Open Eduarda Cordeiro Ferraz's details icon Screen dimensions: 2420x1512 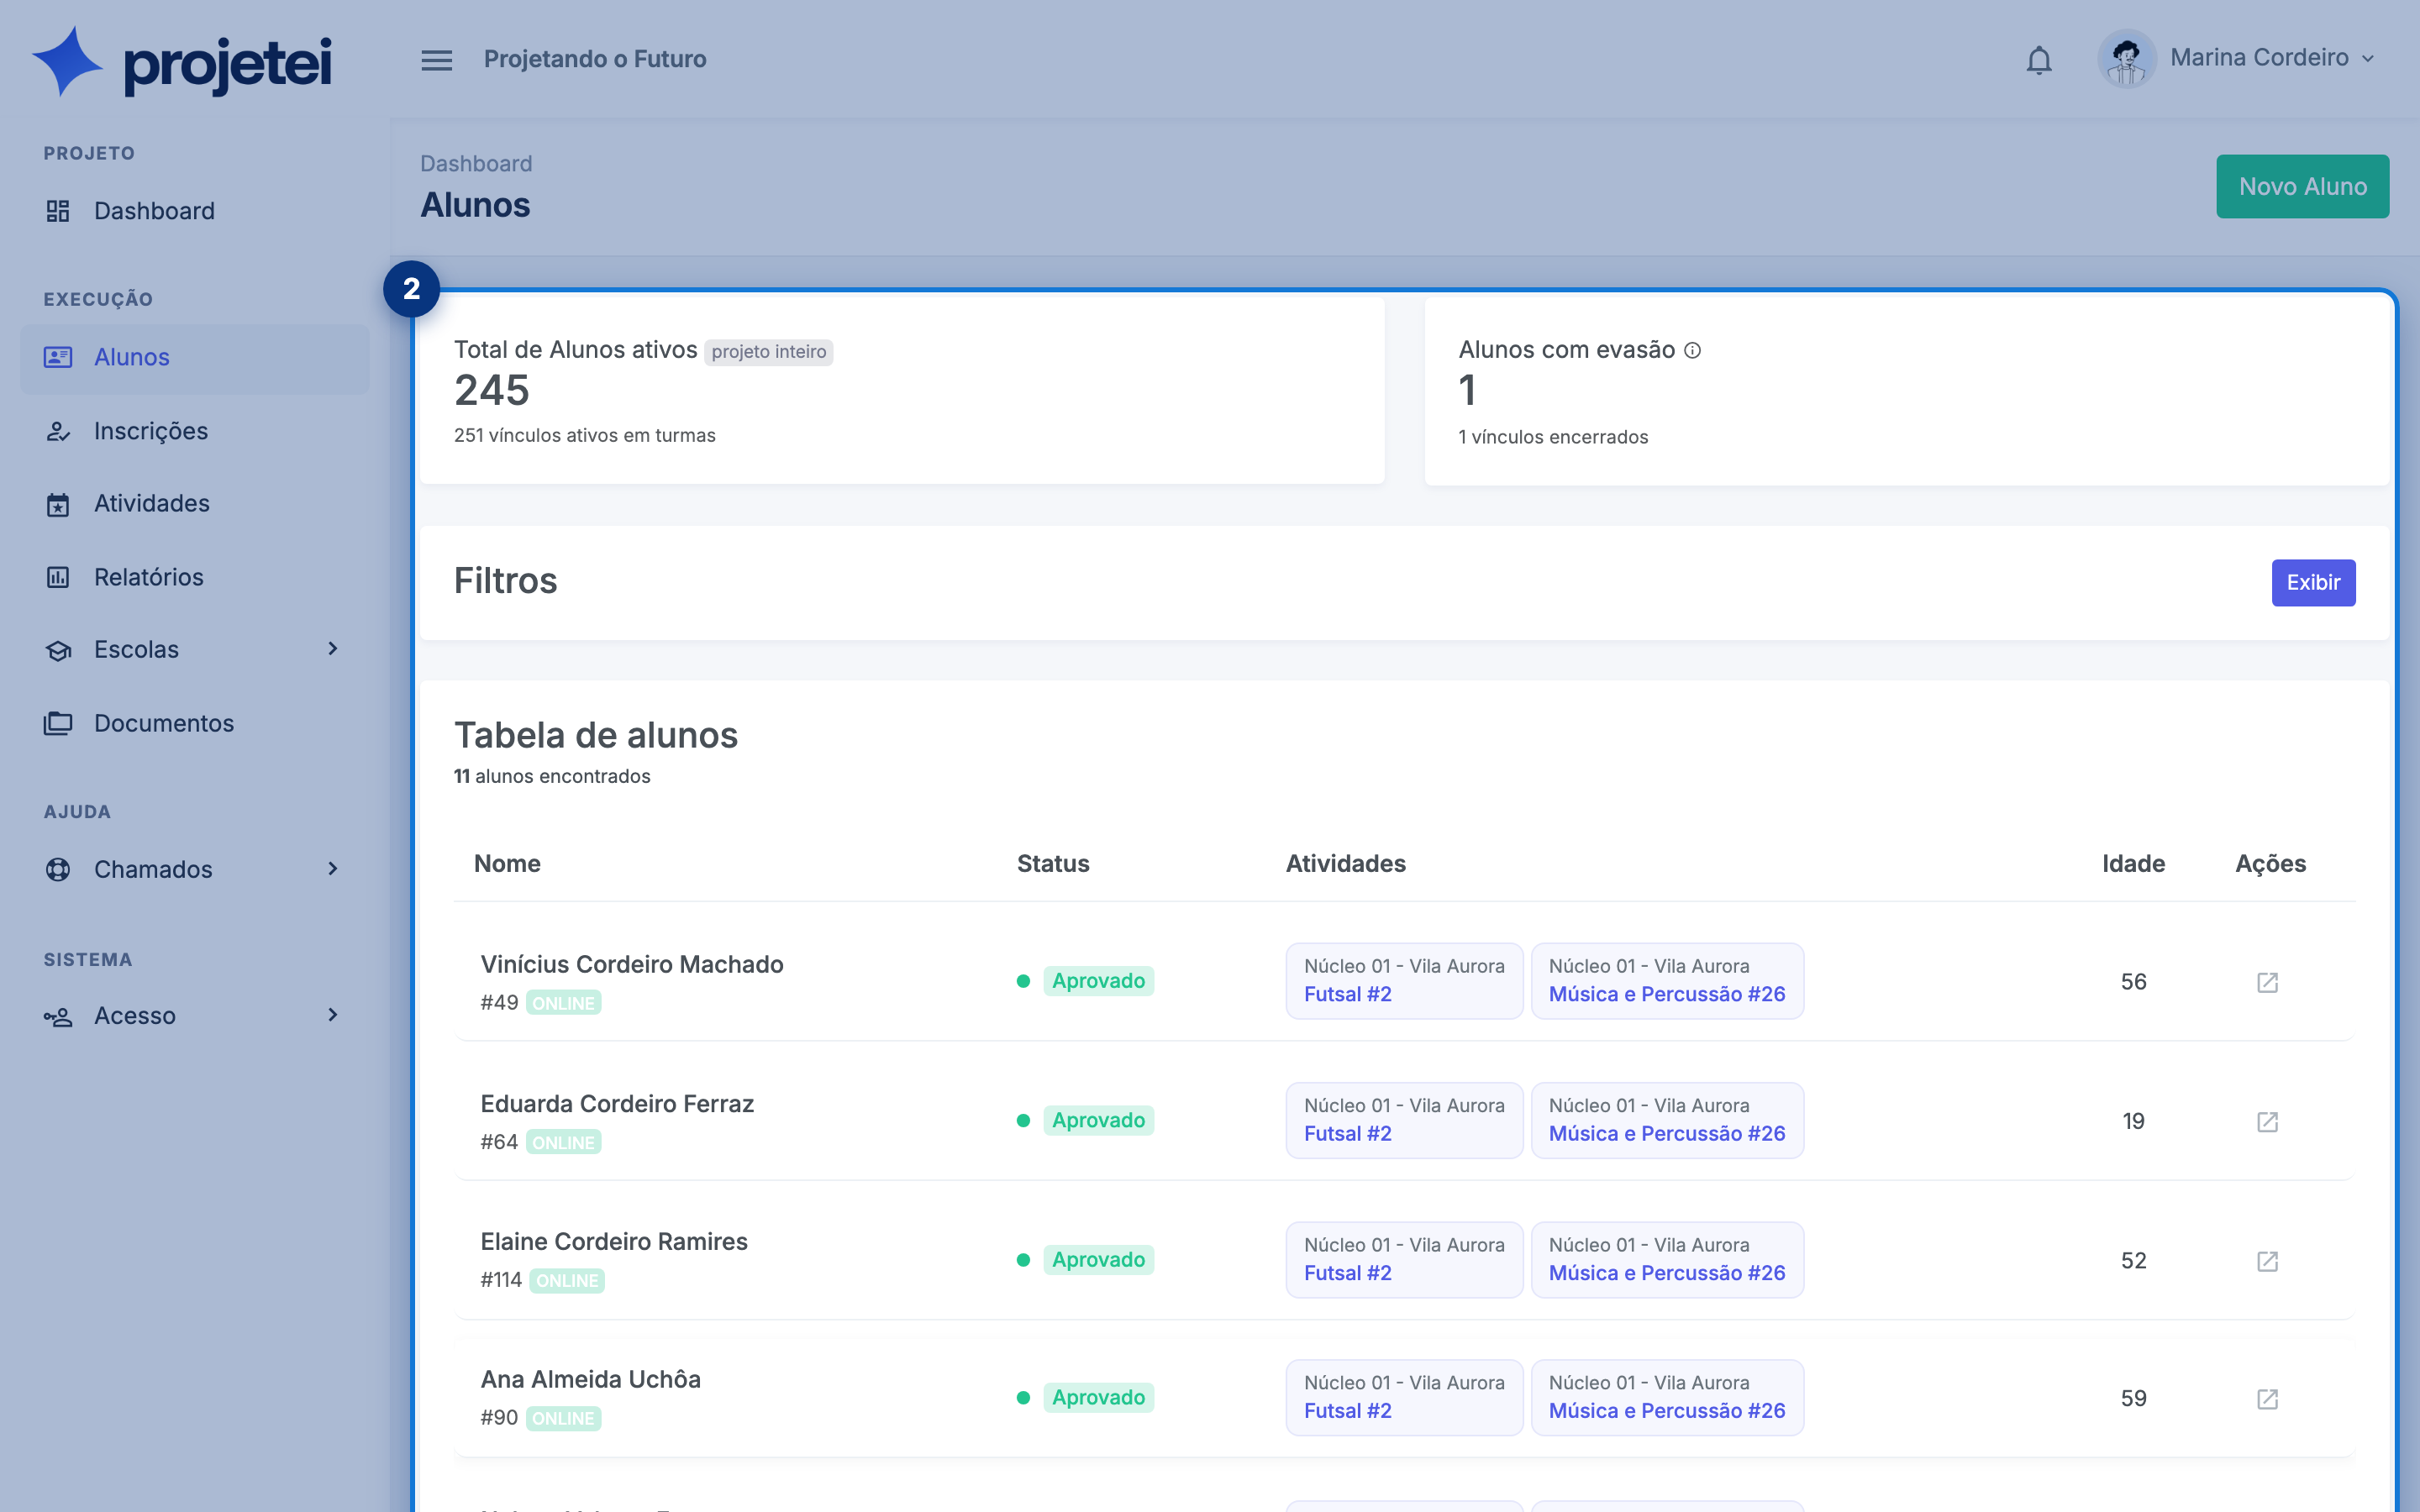tap(2267, 1121)
